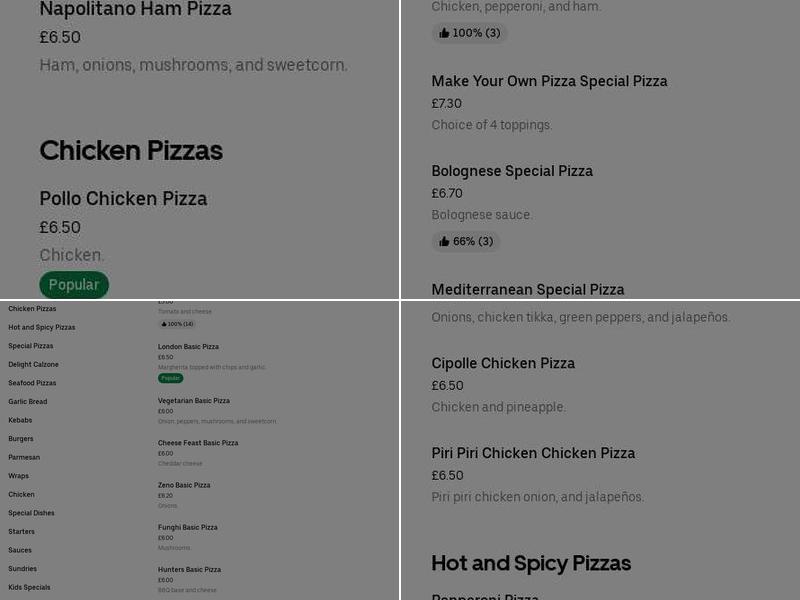Viewport: 800px width, 600px height.
Task: Open the Kids Specials section
Action: [x=30, y=587]
